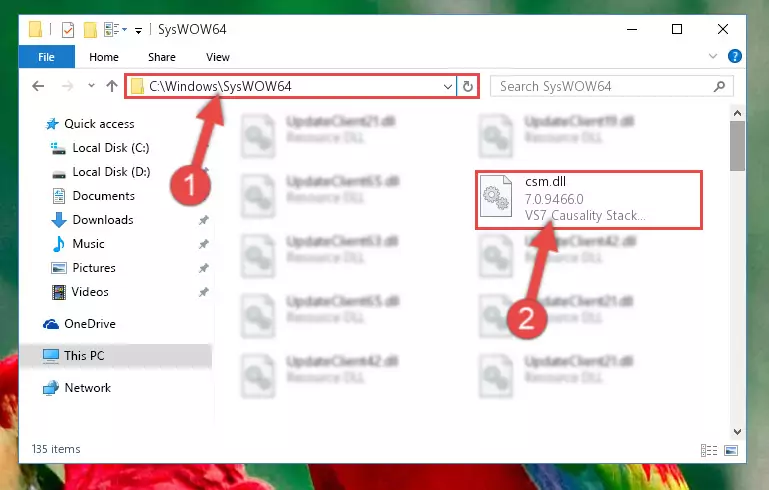Click the pin icon next to Downloads
This screenshot has width=769, height=490.
(203, 220)
